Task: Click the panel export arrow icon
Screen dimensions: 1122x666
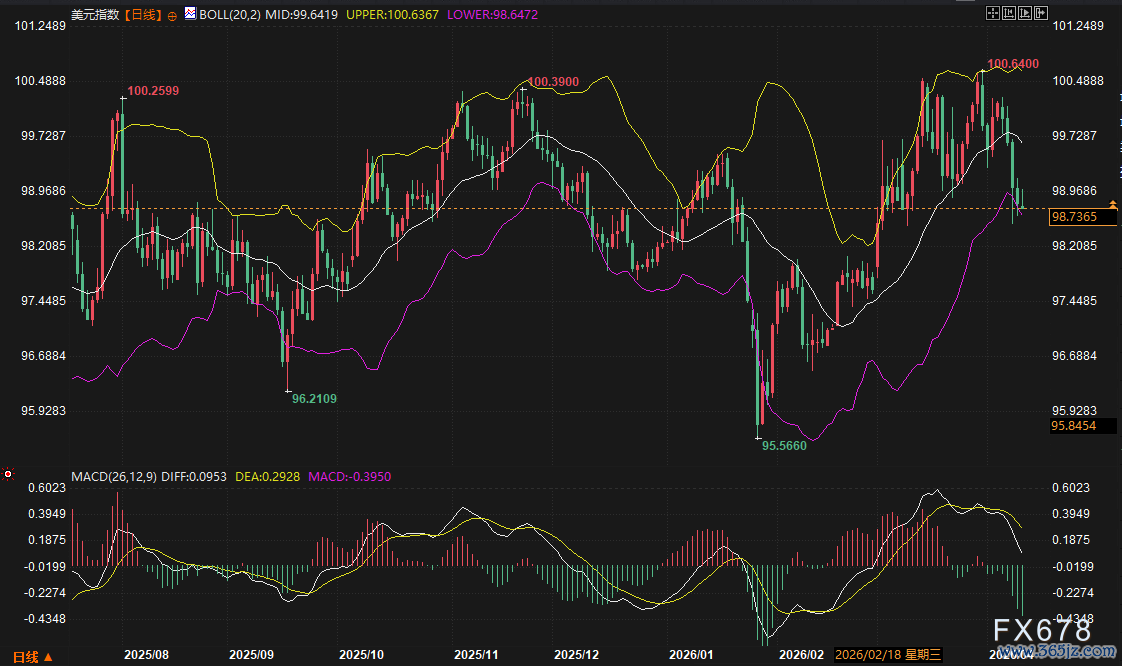Action: point(1041,13)
